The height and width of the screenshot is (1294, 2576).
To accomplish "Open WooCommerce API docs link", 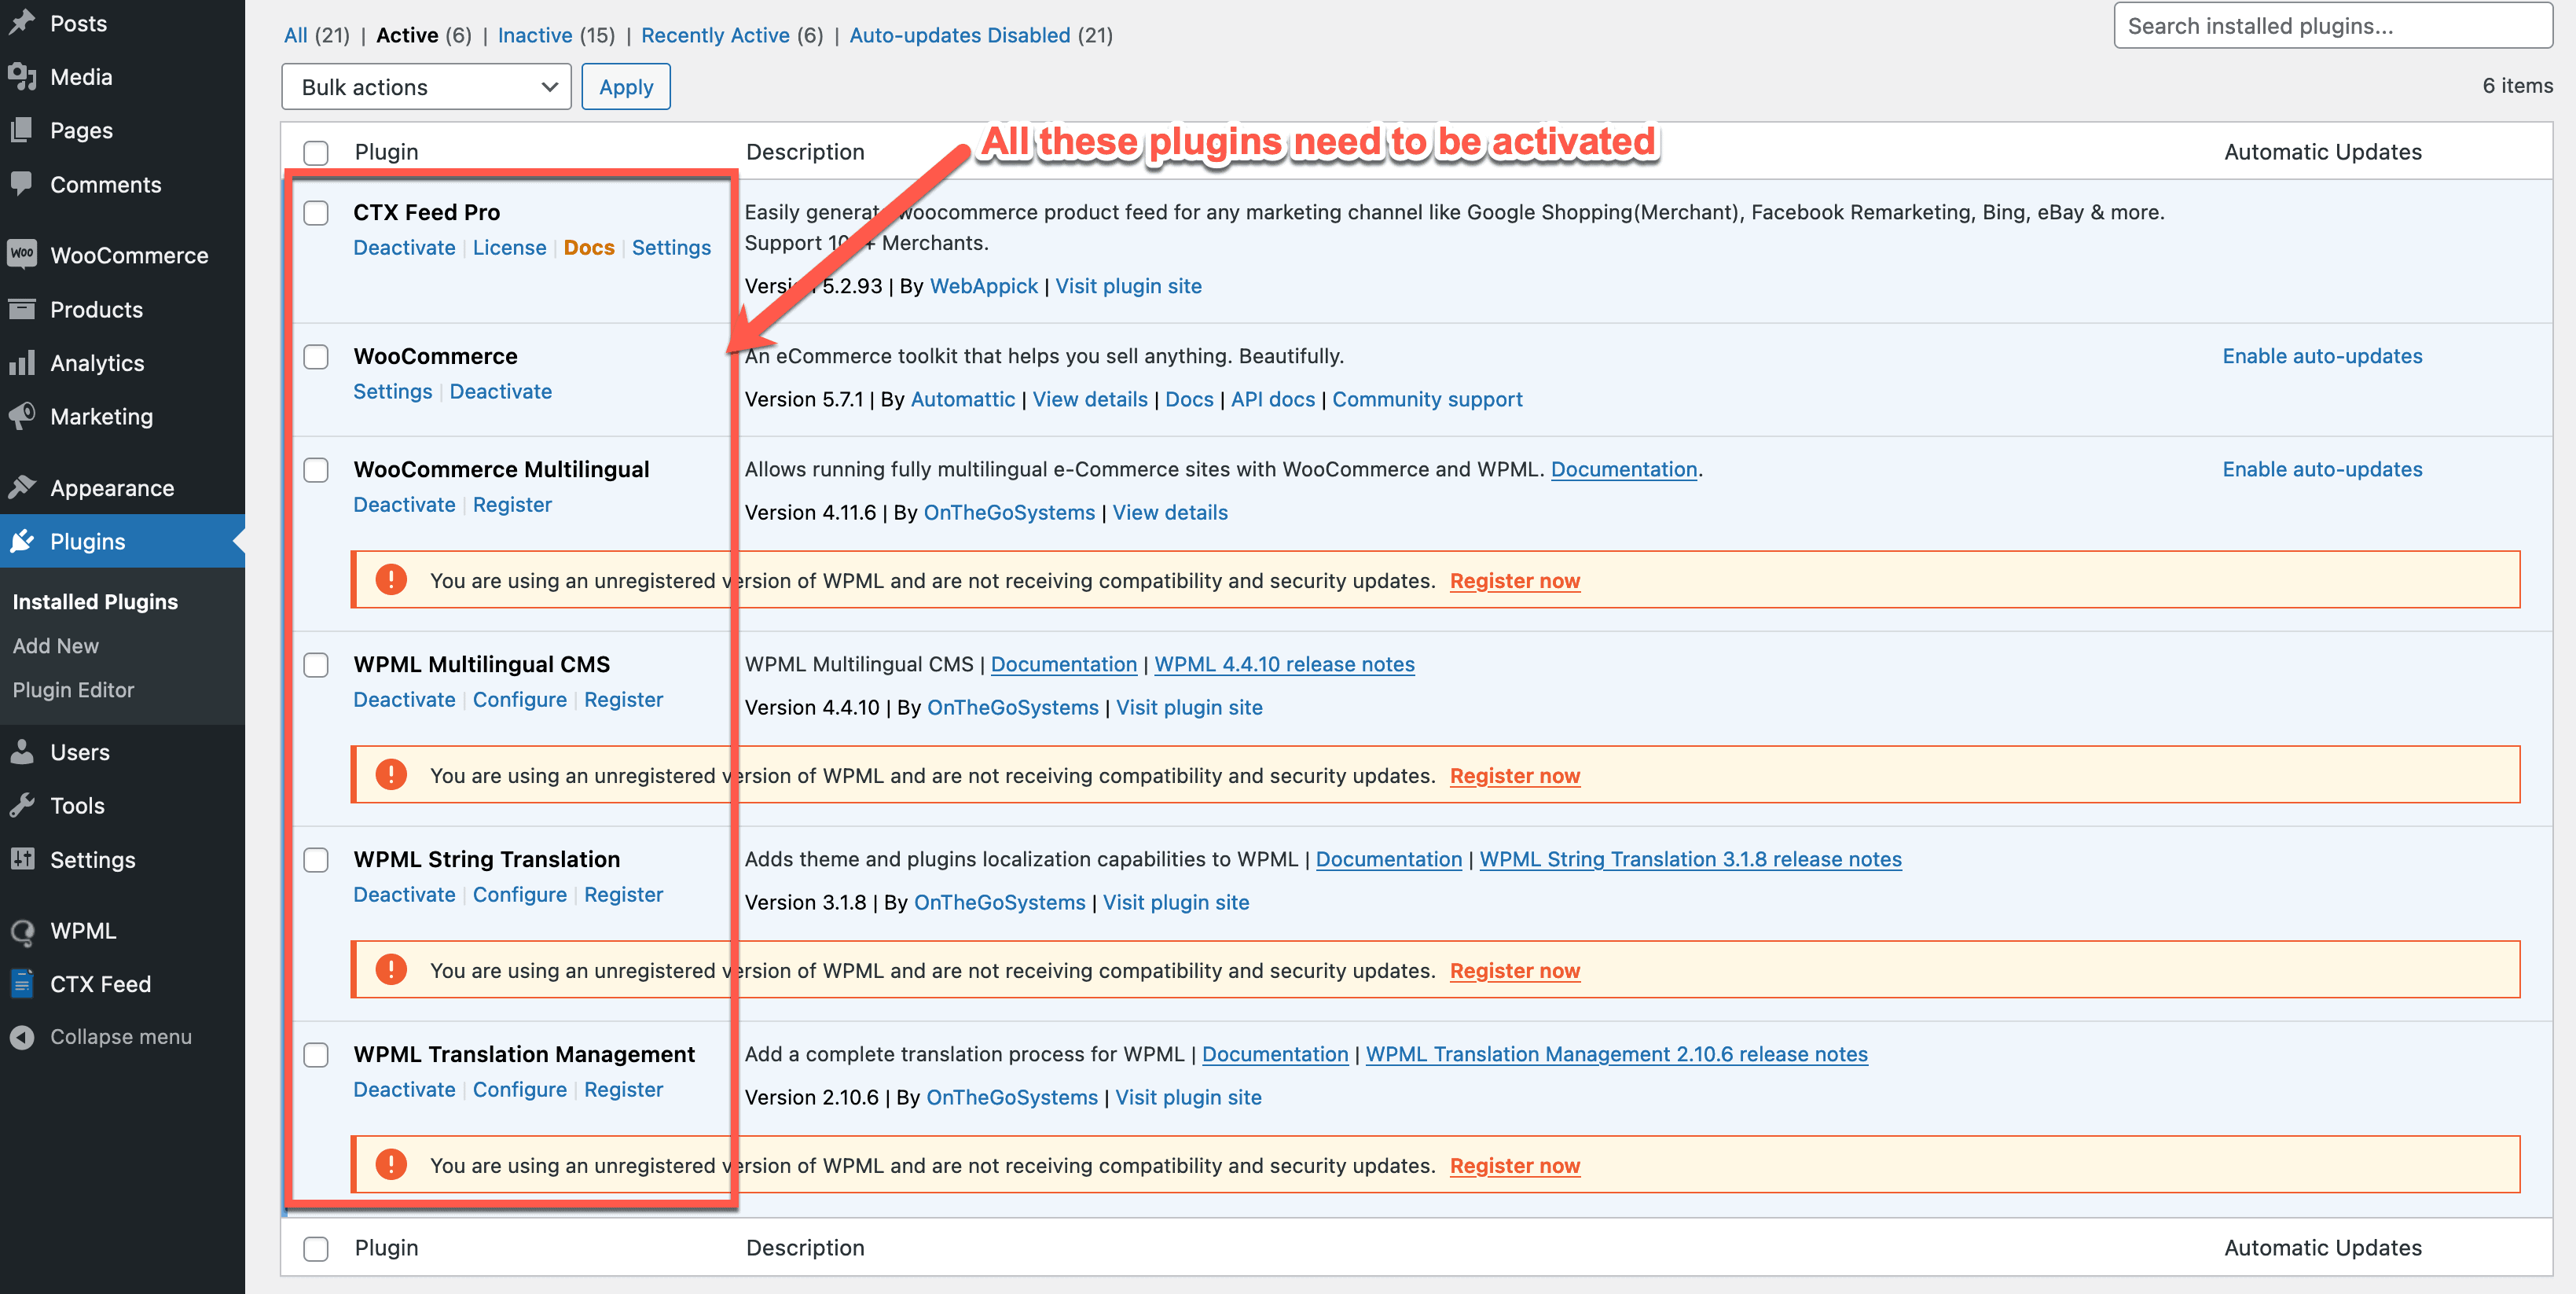I will (1273, 399).
